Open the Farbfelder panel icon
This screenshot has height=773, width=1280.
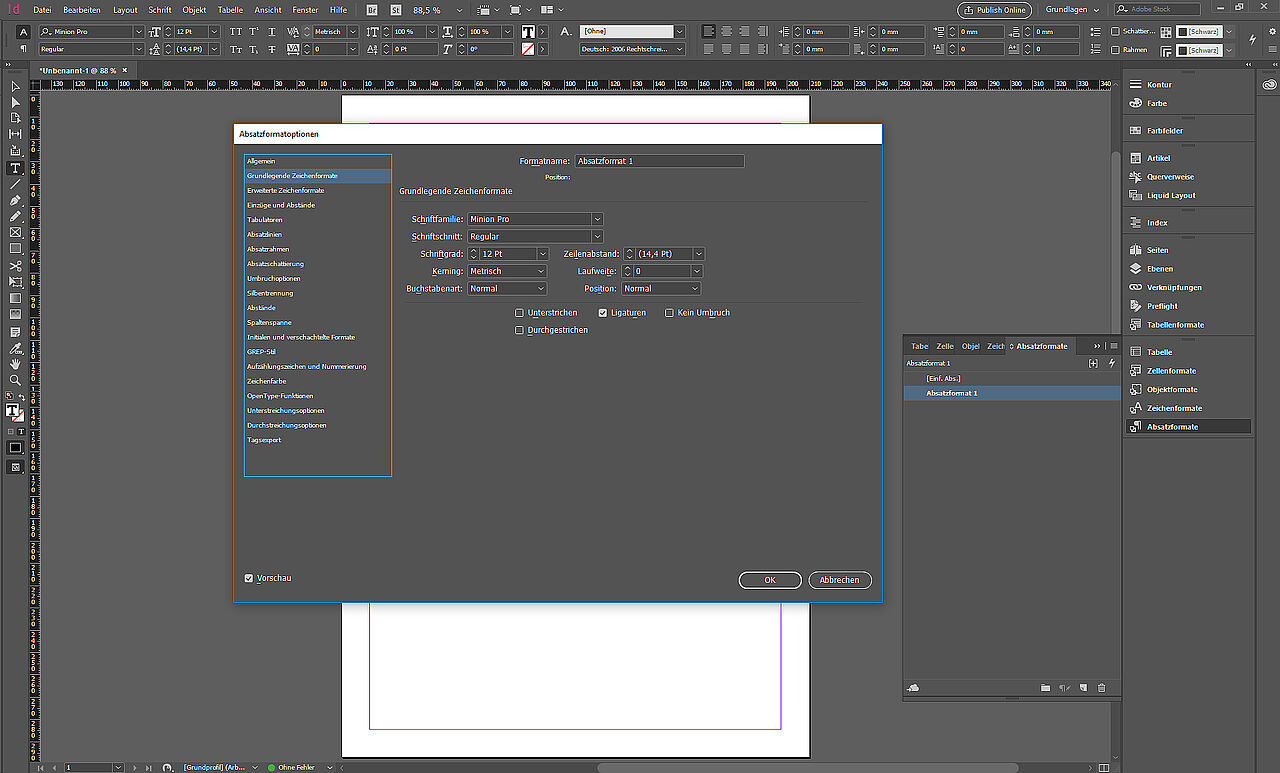pyautogui.click(x=1135, y=131)
